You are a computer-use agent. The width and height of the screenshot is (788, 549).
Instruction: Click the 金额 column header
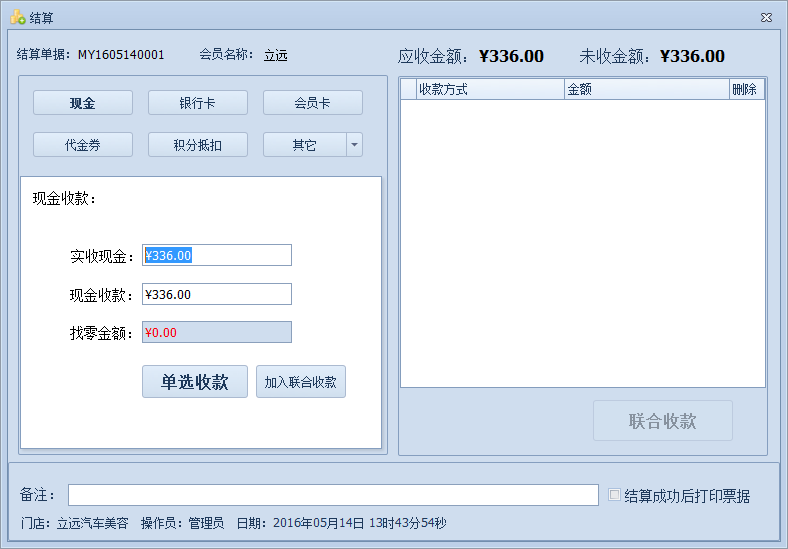click(646, 90)
